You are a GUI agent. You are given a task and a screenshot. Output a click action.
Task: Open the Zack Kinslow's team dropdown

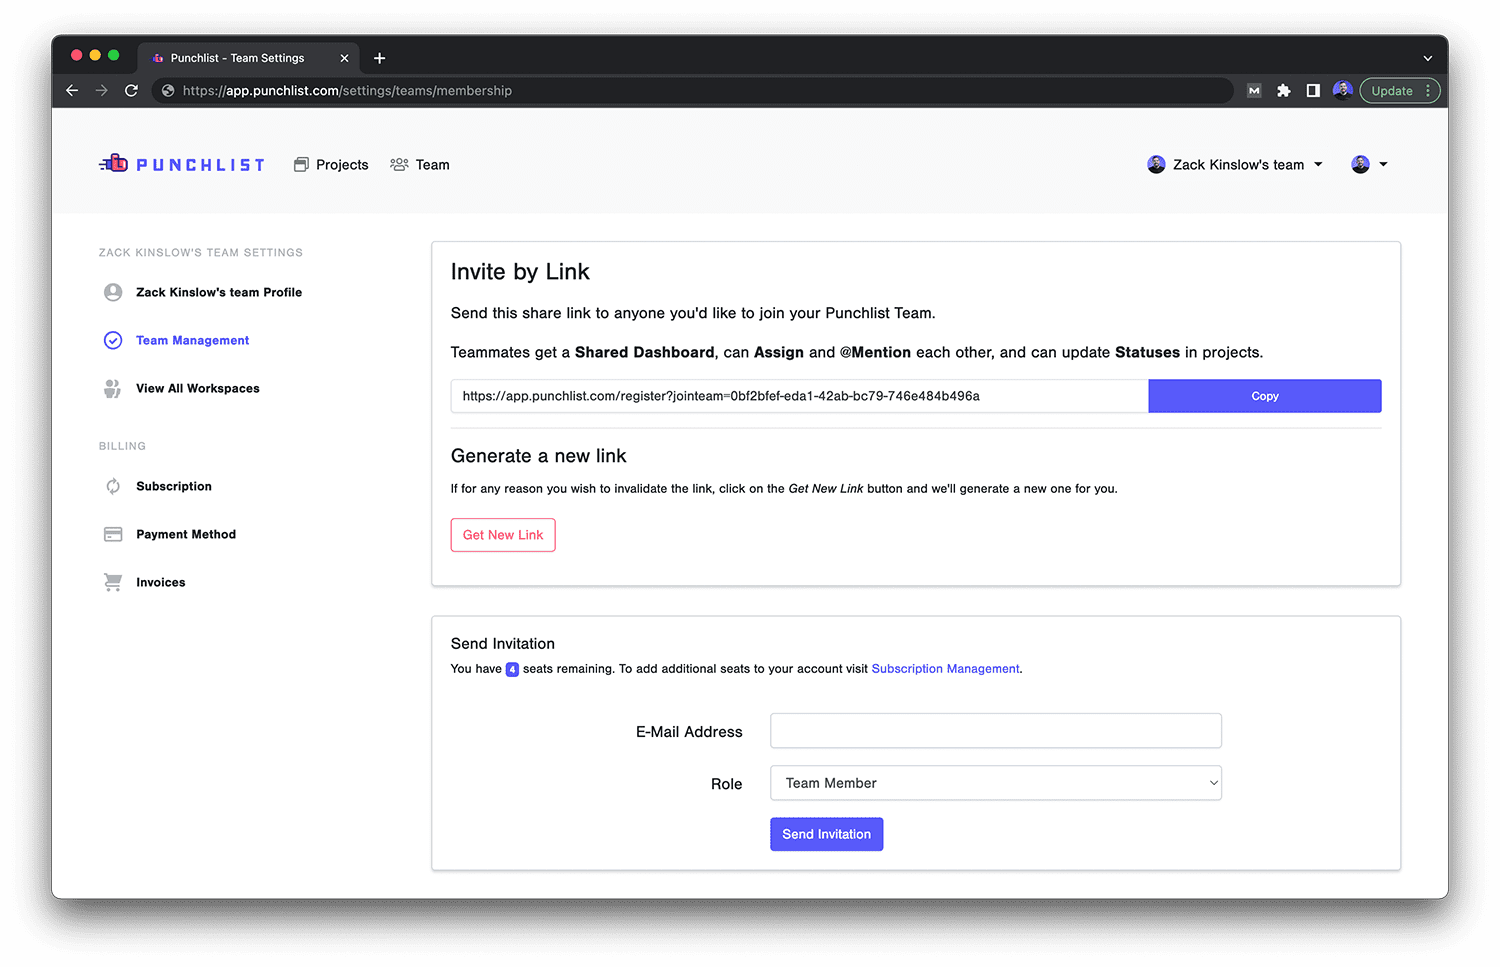tap(1318, 164)
